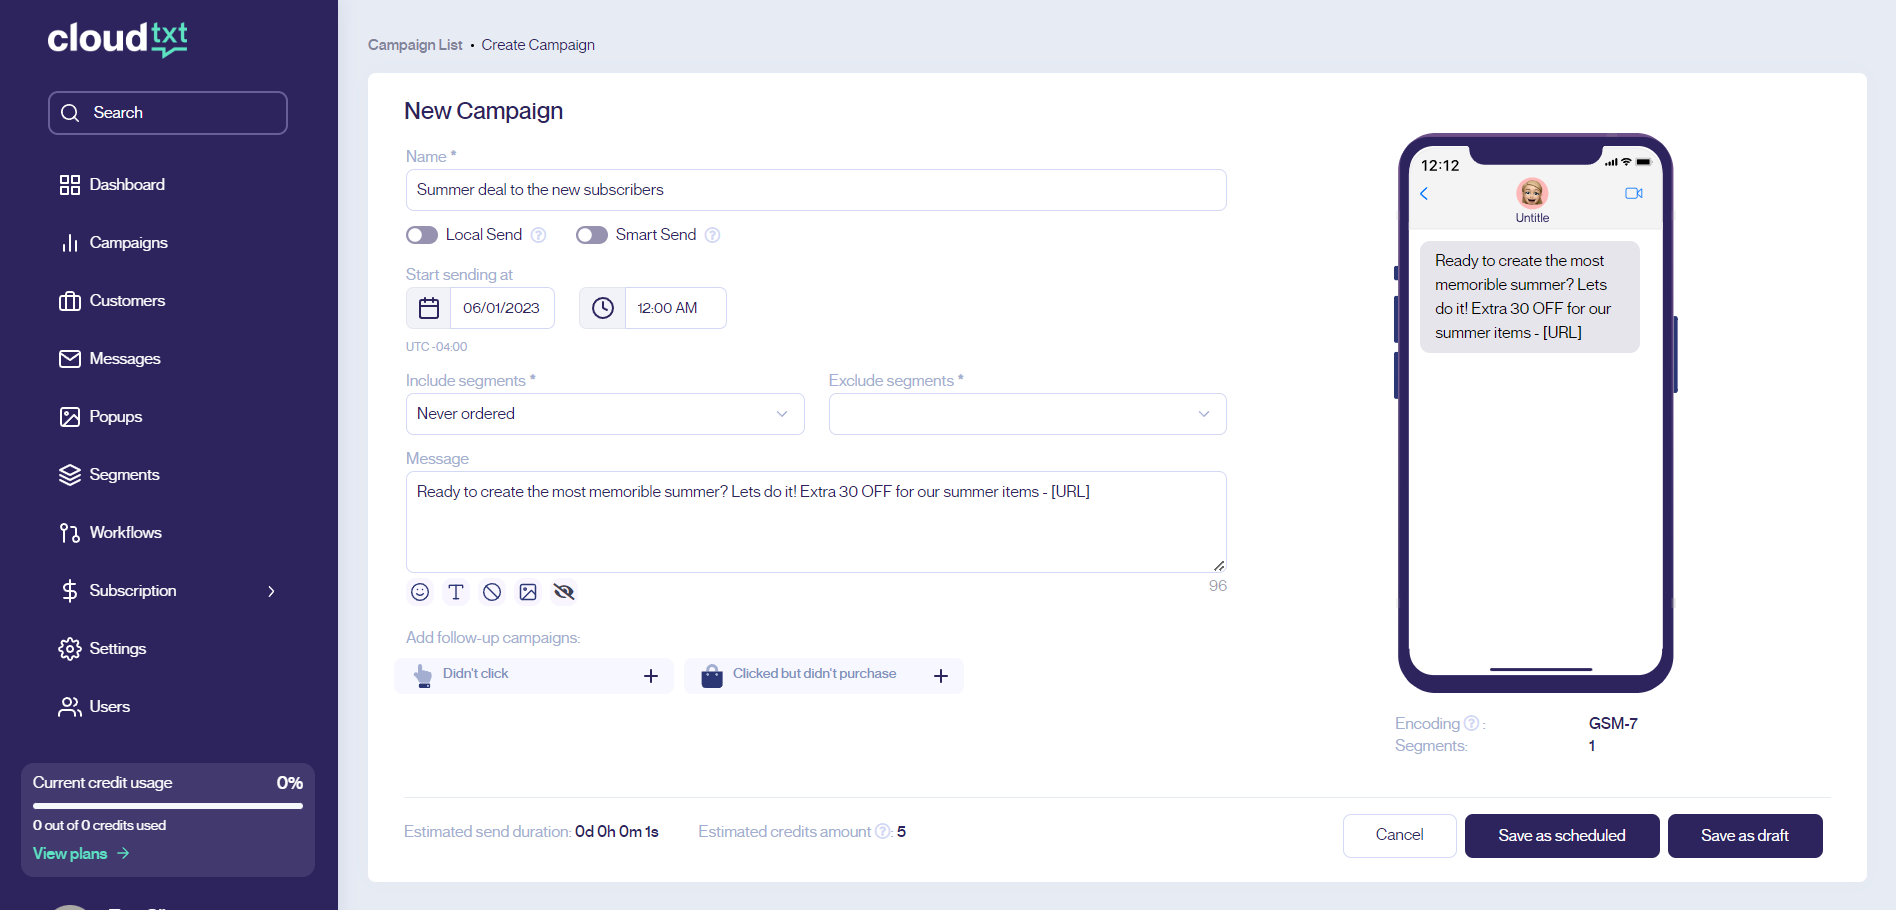
Task: Click the sidebar Search field
Action: (x=168, y=113)
